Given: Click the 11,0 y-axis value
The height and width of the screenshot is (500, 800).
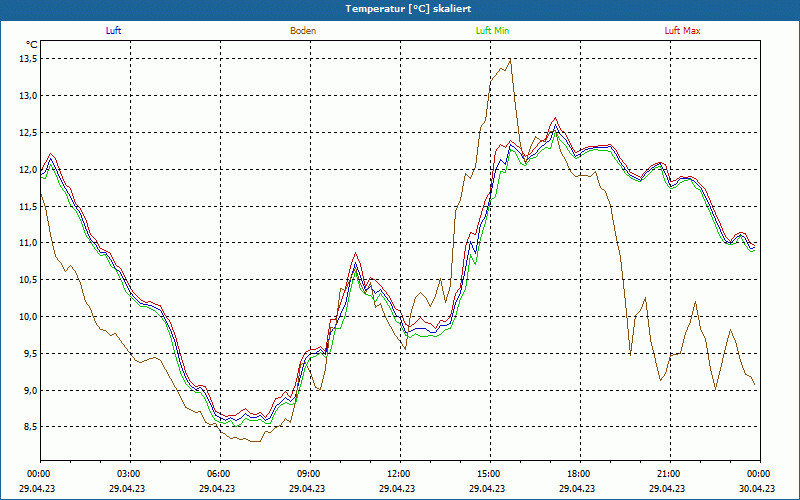Looking at the screenshot, I should (28, 243).
